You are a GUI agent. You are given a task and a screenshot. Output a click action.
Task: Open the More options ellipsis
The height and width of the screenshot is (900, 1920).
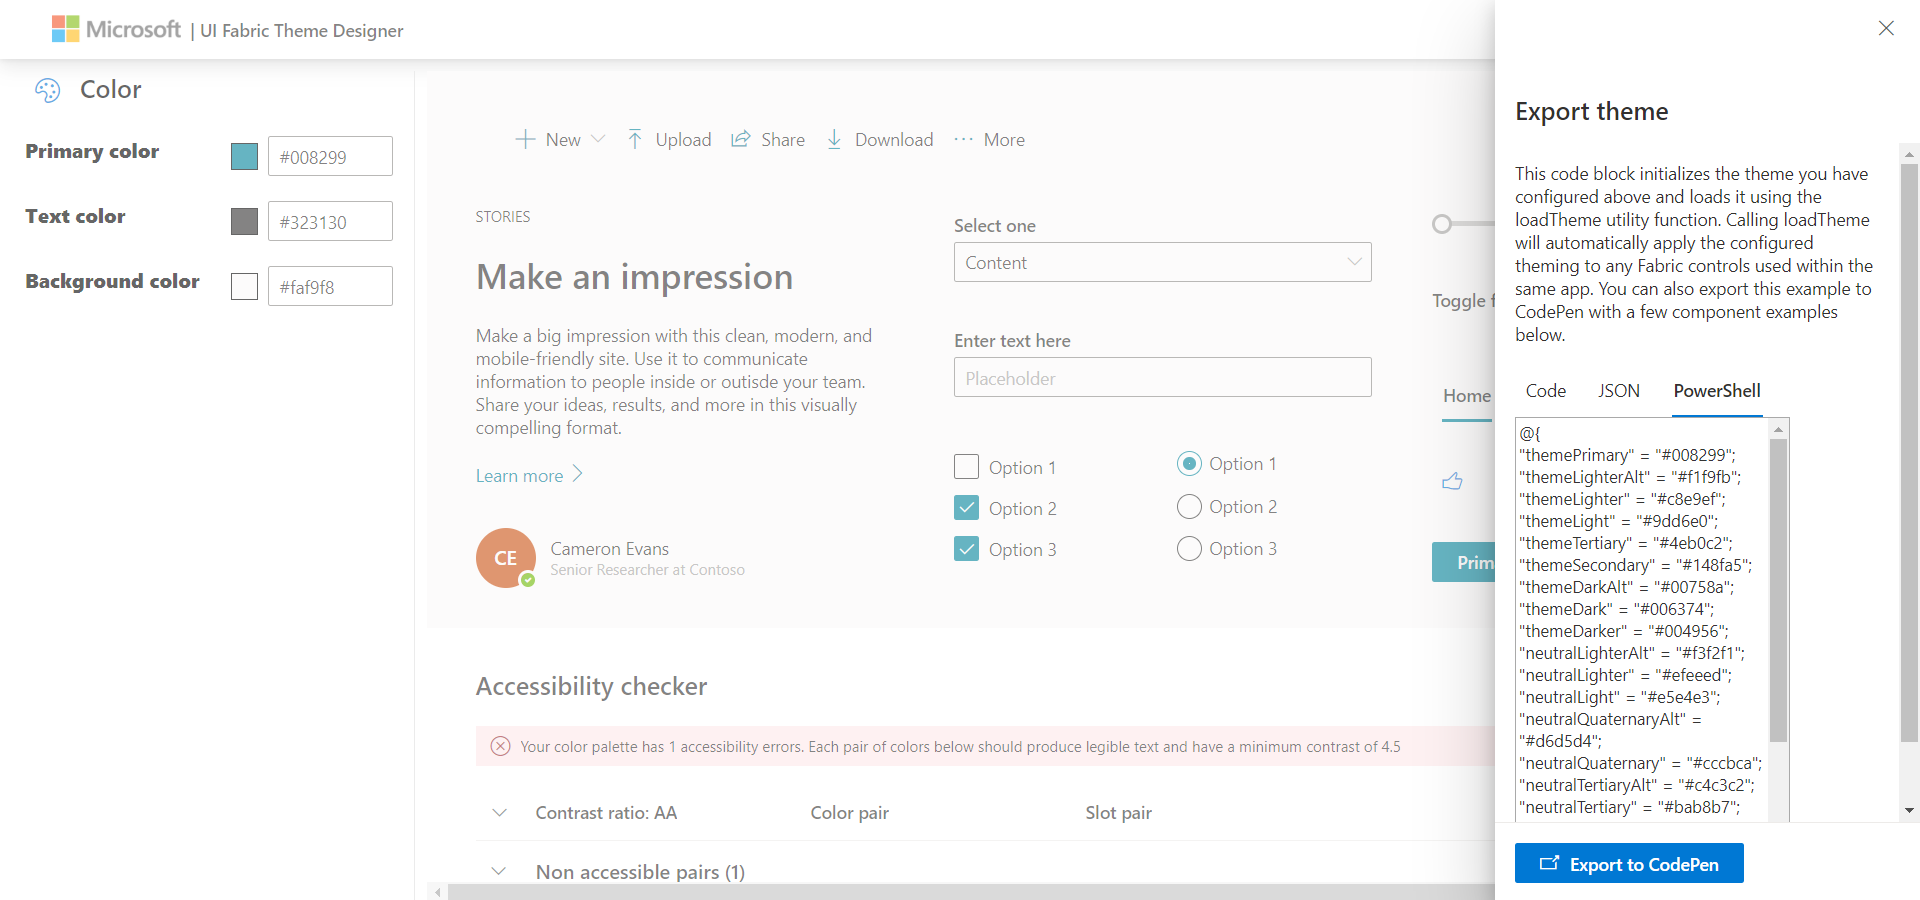(x=963, y=140)
